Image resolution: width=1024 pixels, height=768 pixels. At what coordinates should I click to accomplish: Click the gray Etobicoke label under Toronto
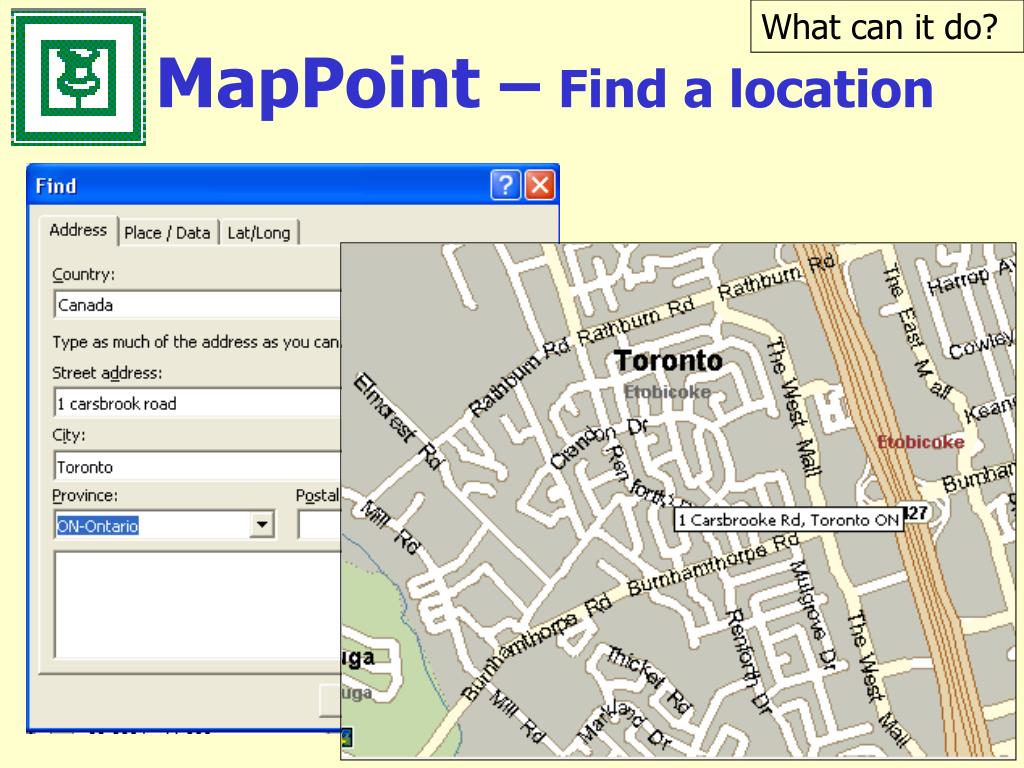667,392
